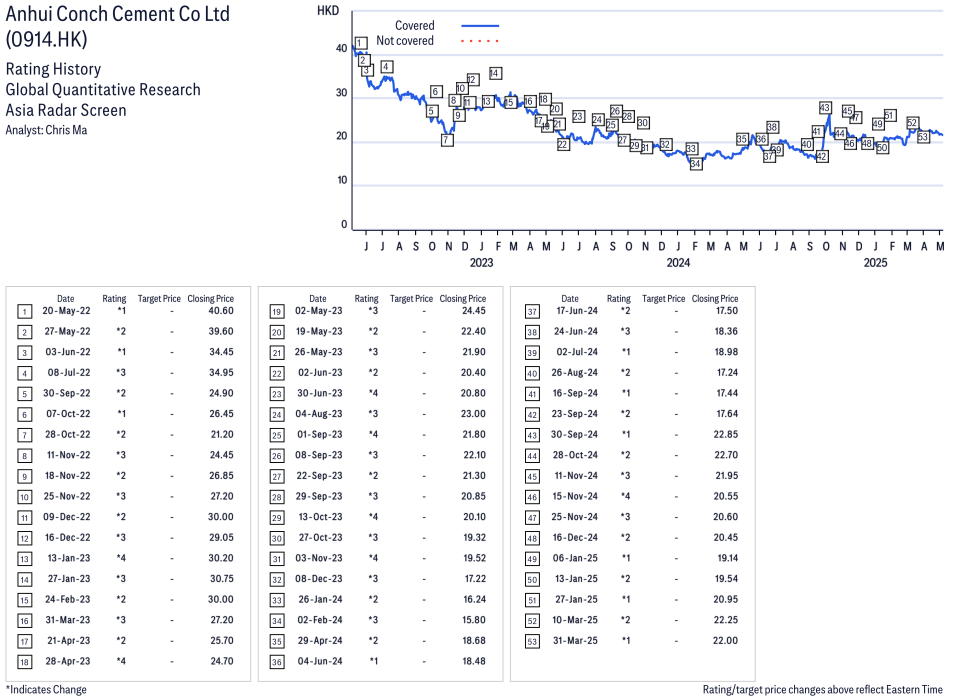Click chart marker 43 at the price spike
Viewport: 954px width, 696px height.
[x=825, y=108]
